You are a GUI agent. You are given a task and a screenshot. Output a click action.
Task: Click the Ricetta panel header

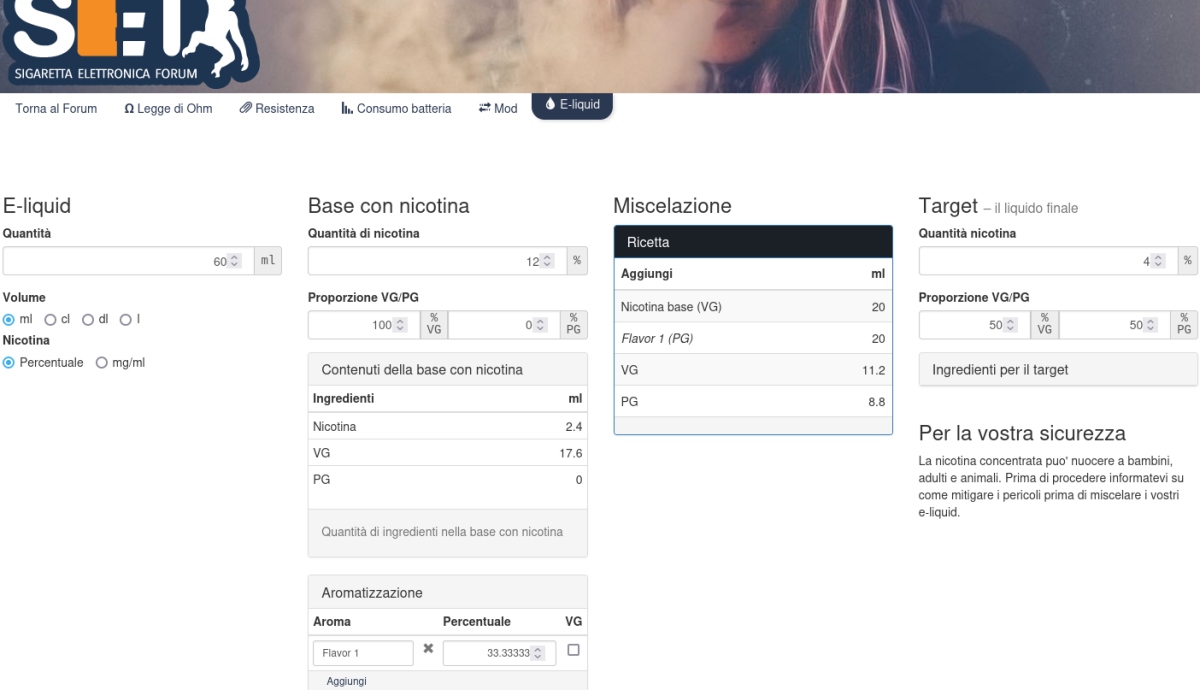(753, 242)
